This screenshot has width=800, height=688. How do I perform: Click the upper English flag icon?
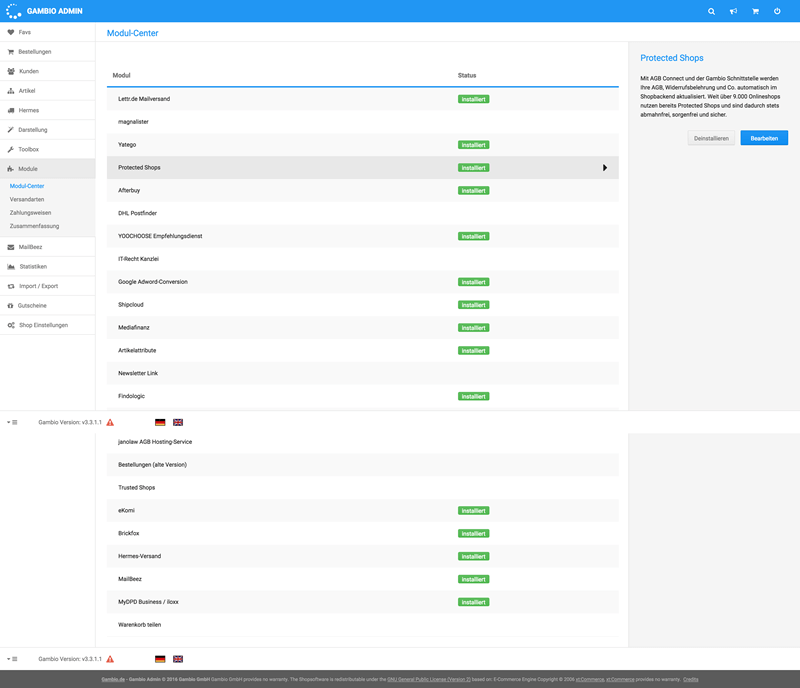(x=178, y=423)
